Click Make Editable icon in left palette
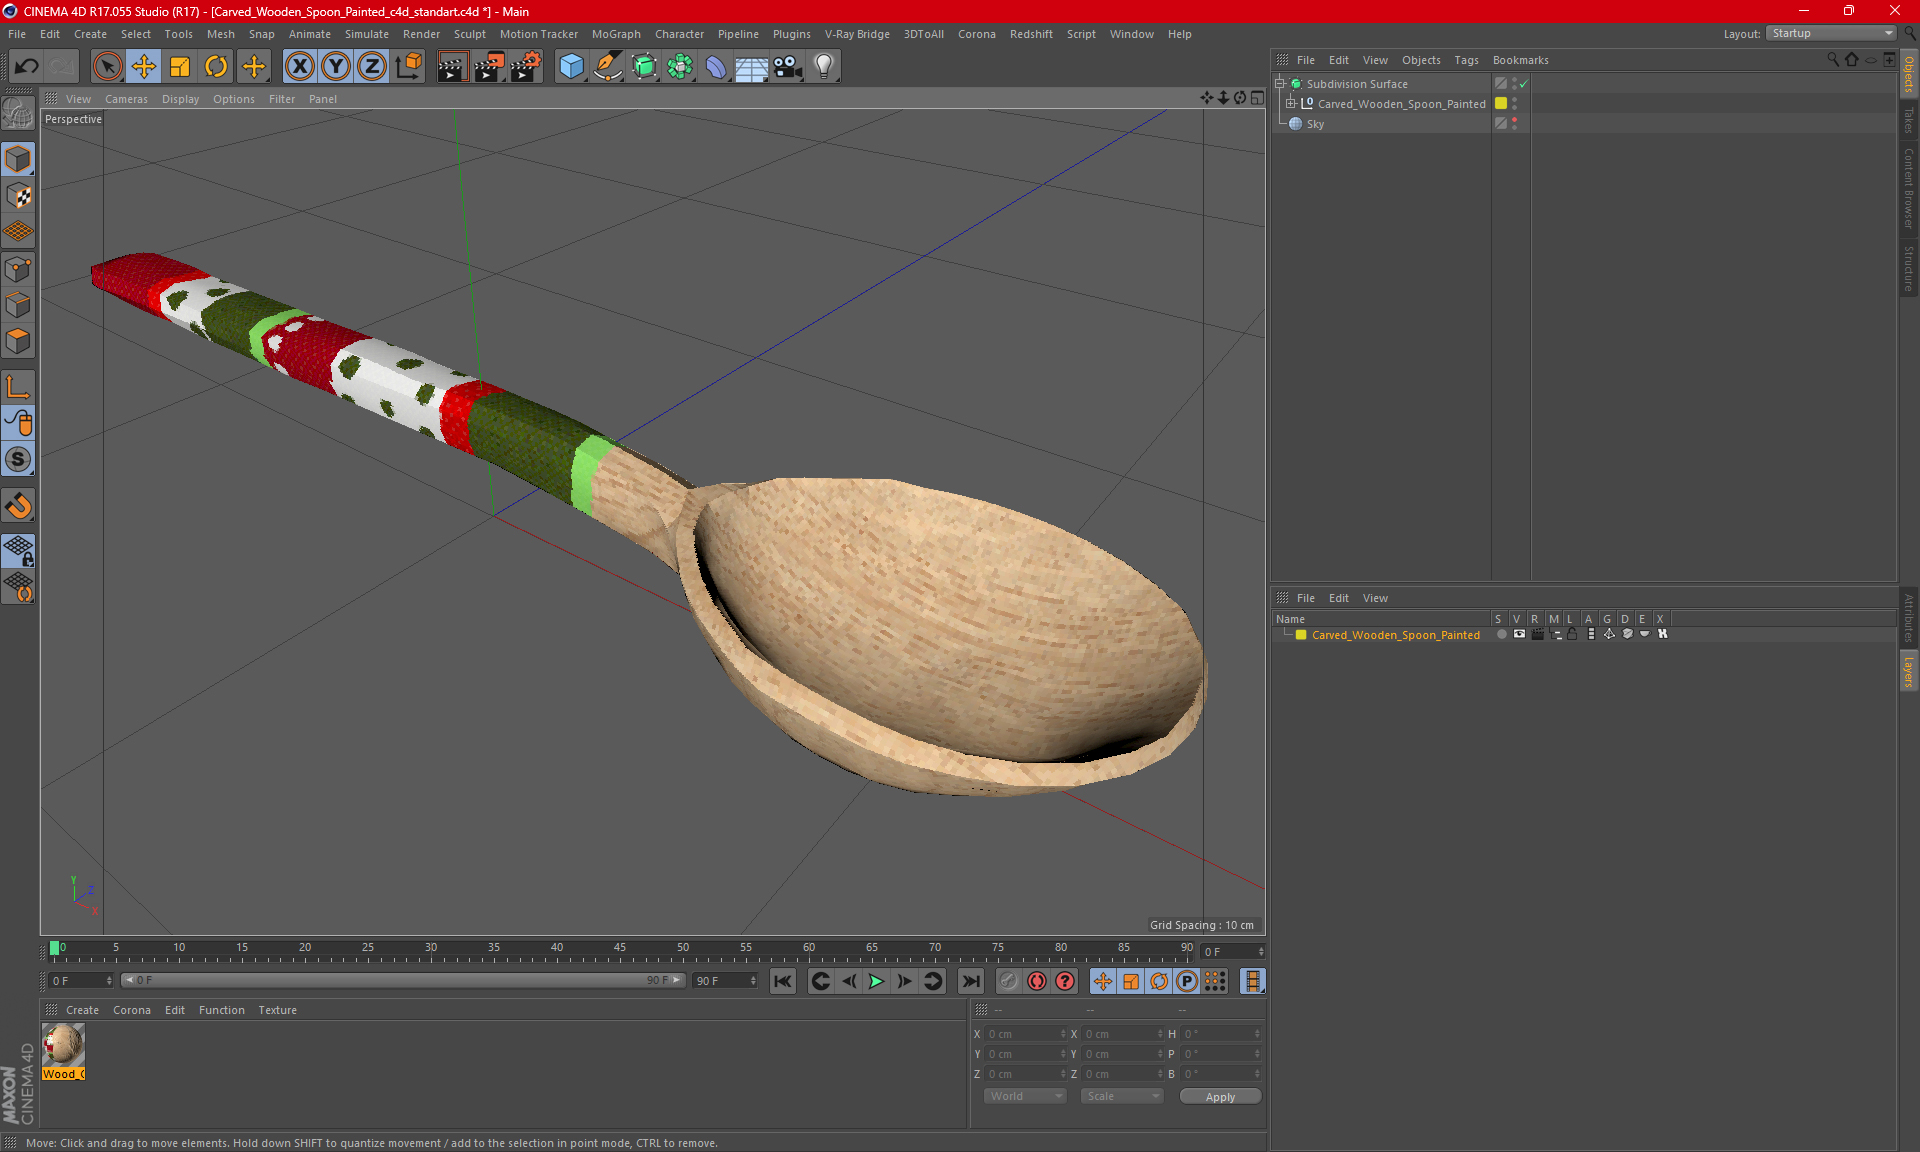Screen dimensions: 1920x1152 (x=18, y=114)
